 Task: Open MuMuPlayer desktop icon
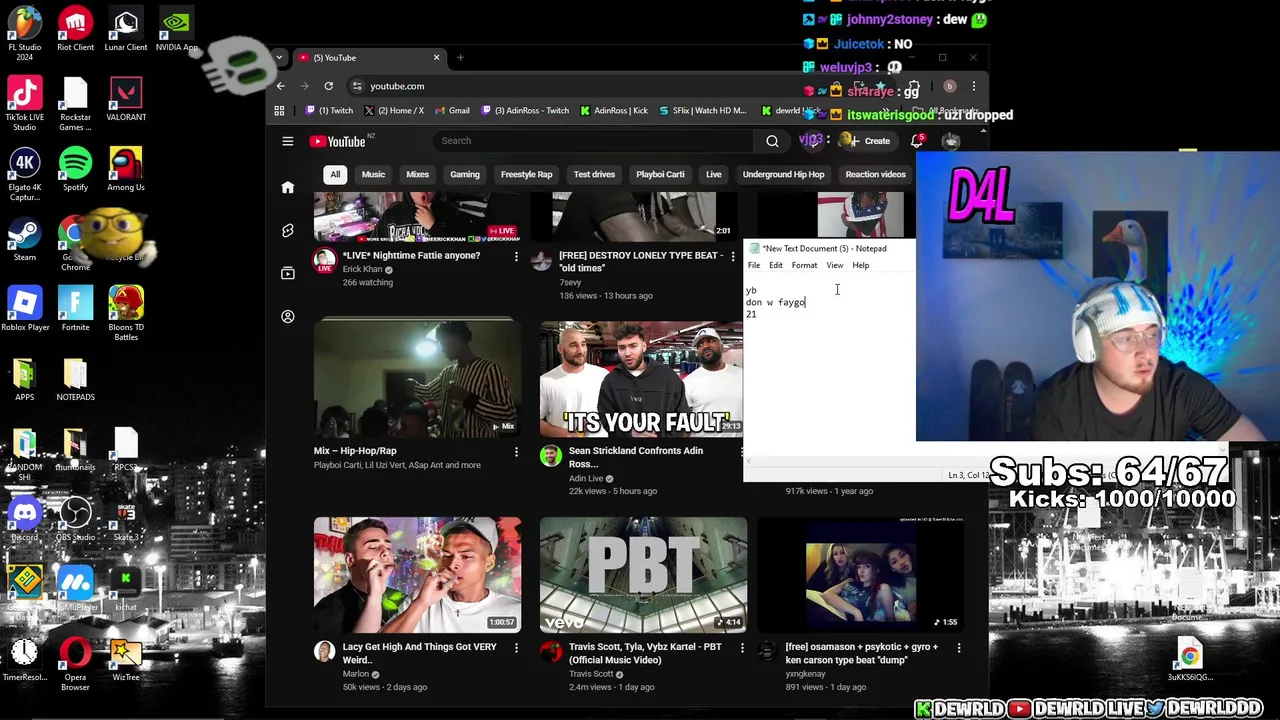click(x=75, y=590)
